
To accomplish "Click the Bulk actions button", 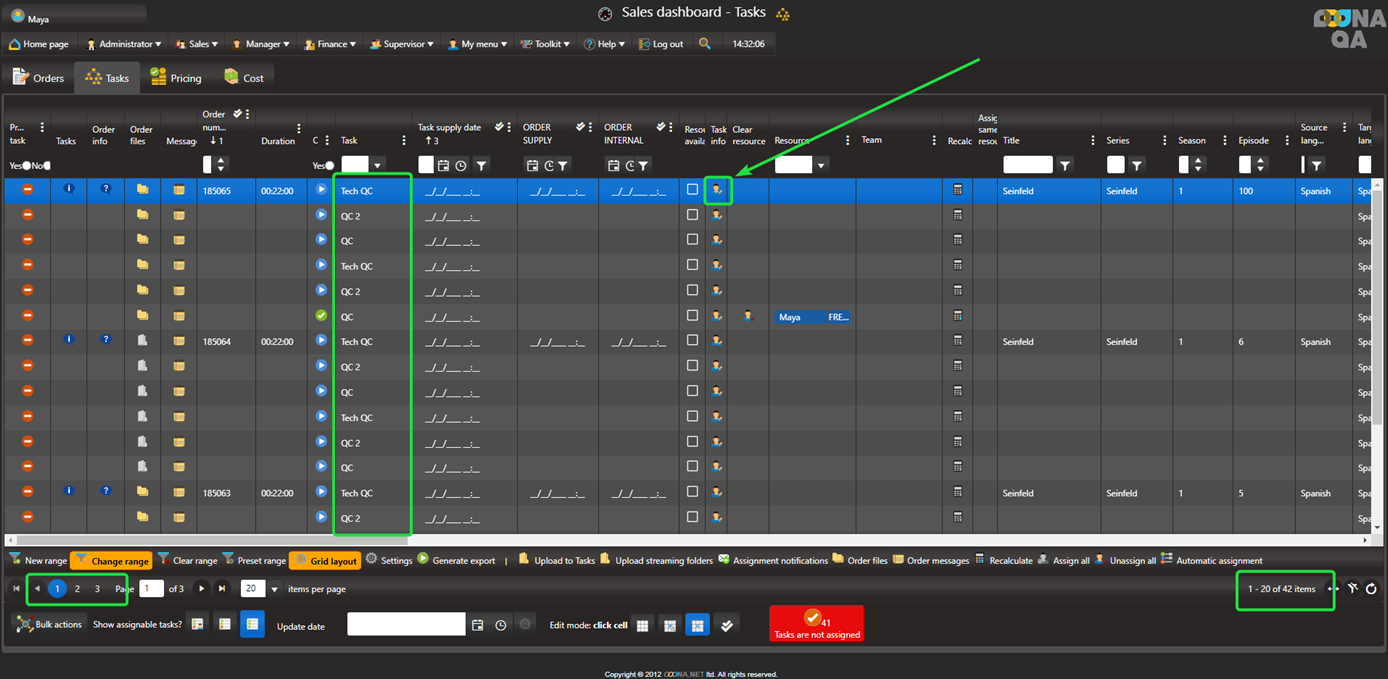I will tap(50, 624).
